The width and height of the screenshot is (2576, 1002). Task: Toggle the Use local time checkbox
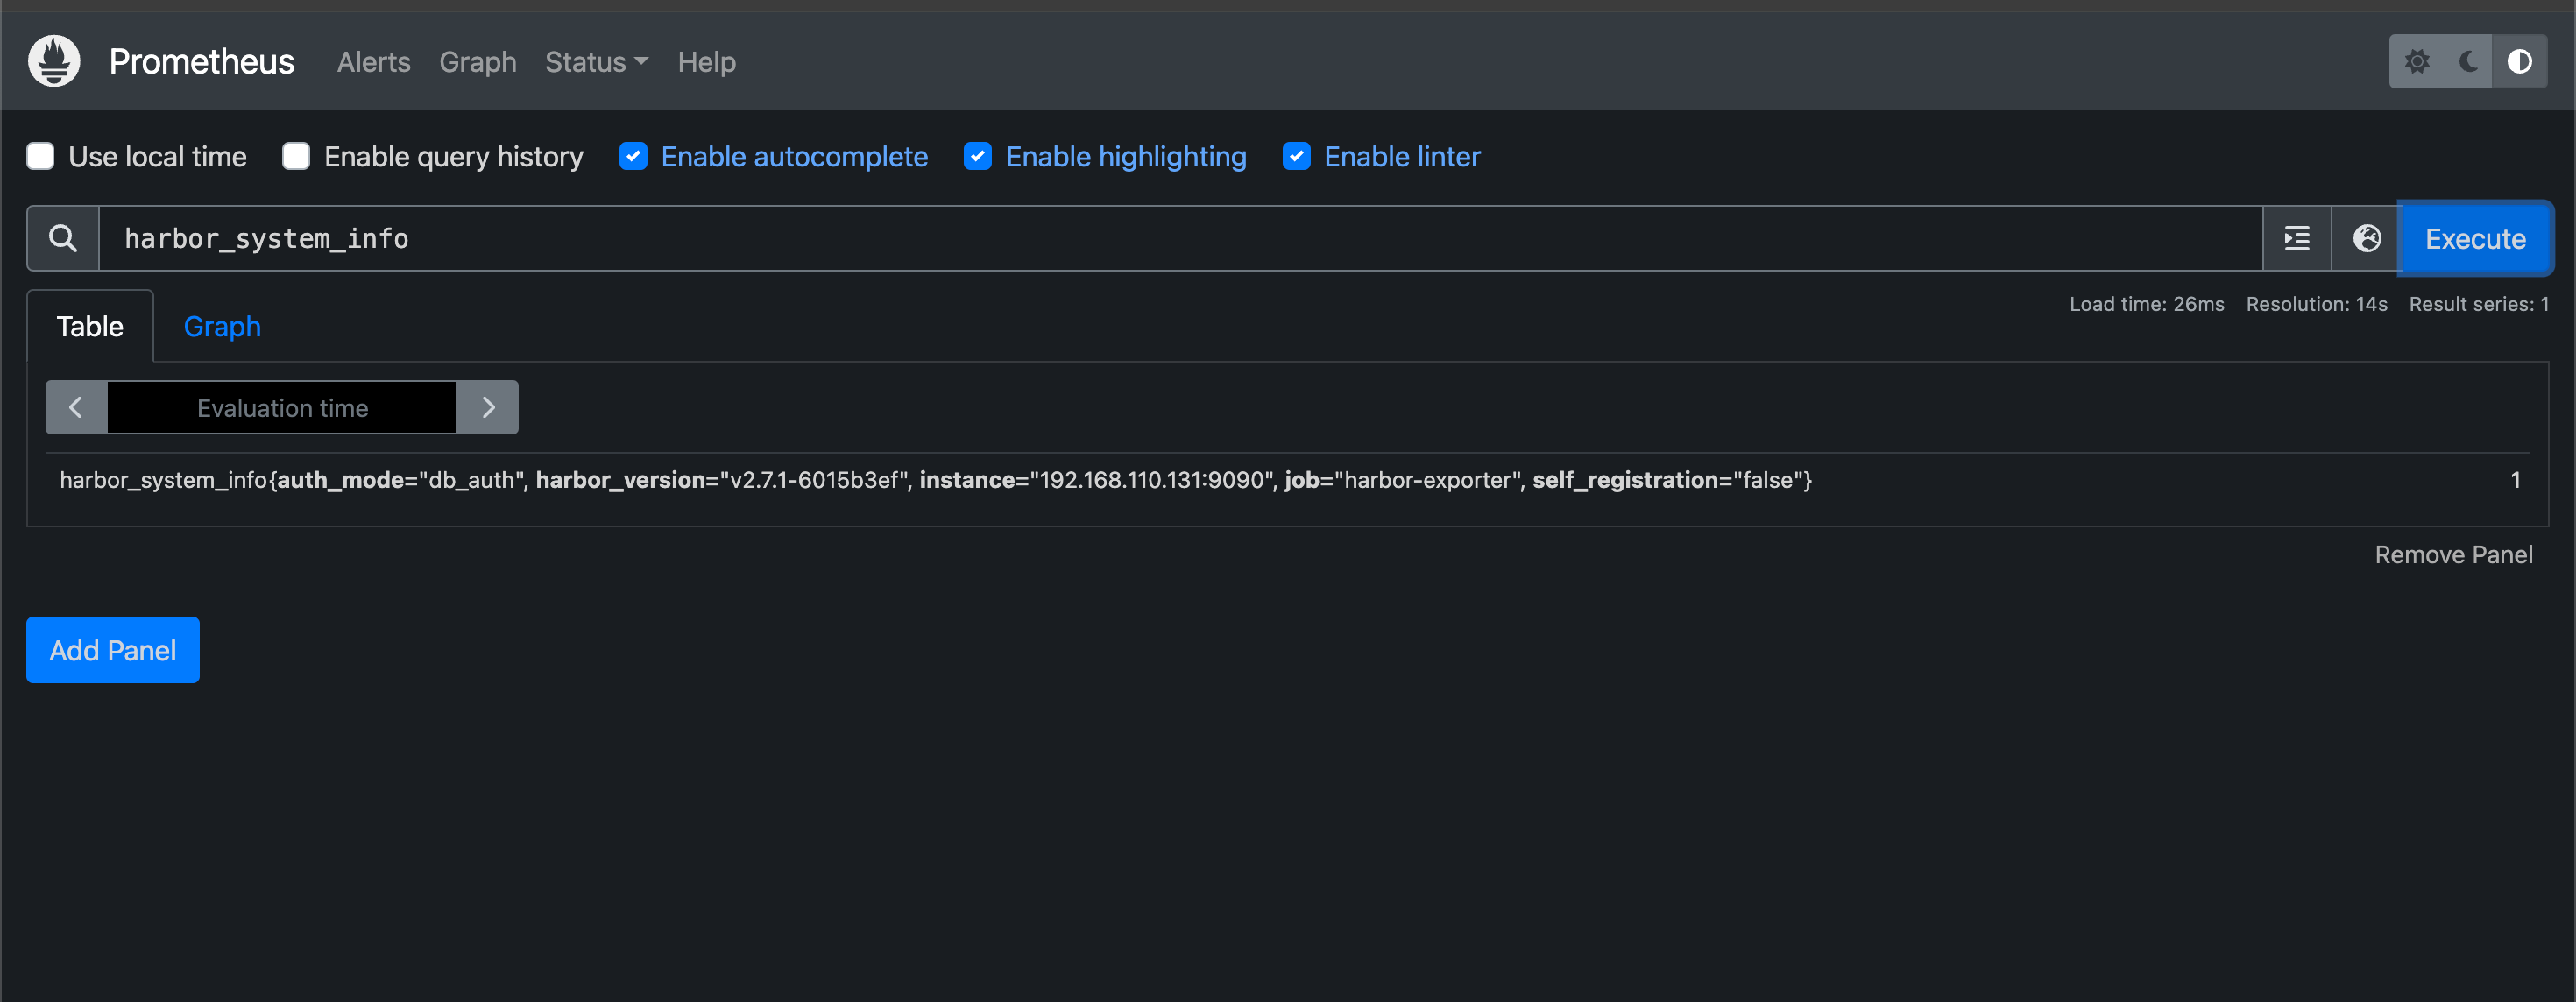point(41,156)
